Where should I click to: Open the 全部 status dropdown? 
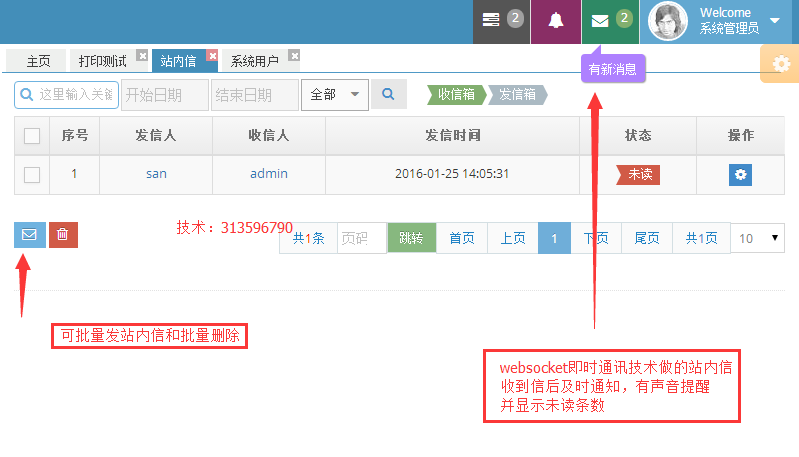(335, 95)
